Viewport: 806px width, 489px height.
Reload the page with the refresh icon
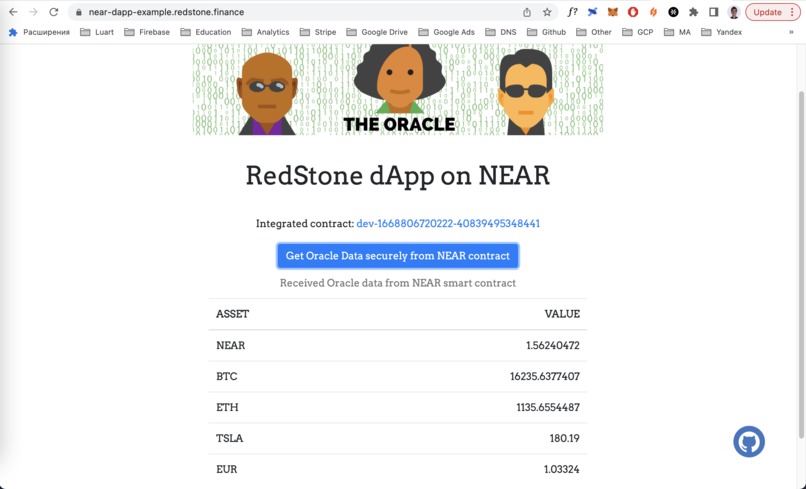pos(53,12)
